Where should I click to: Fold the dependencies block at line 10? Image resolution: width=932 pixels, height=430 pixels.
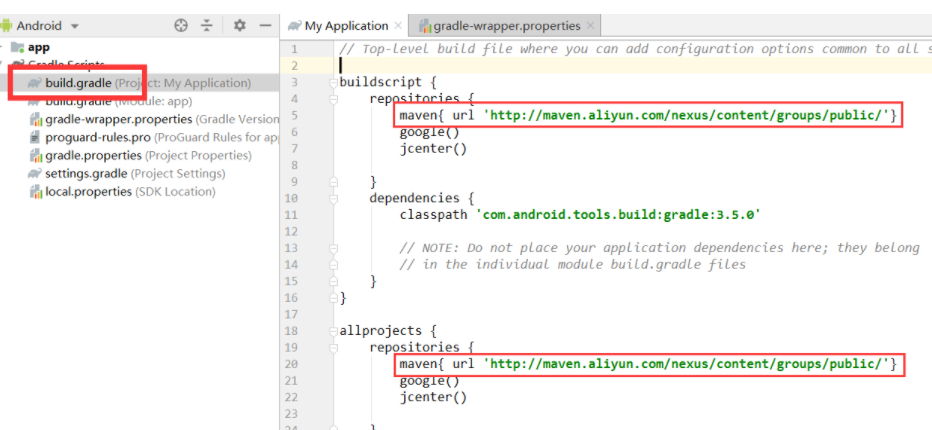pyautogui.click(x=333, y=198)
